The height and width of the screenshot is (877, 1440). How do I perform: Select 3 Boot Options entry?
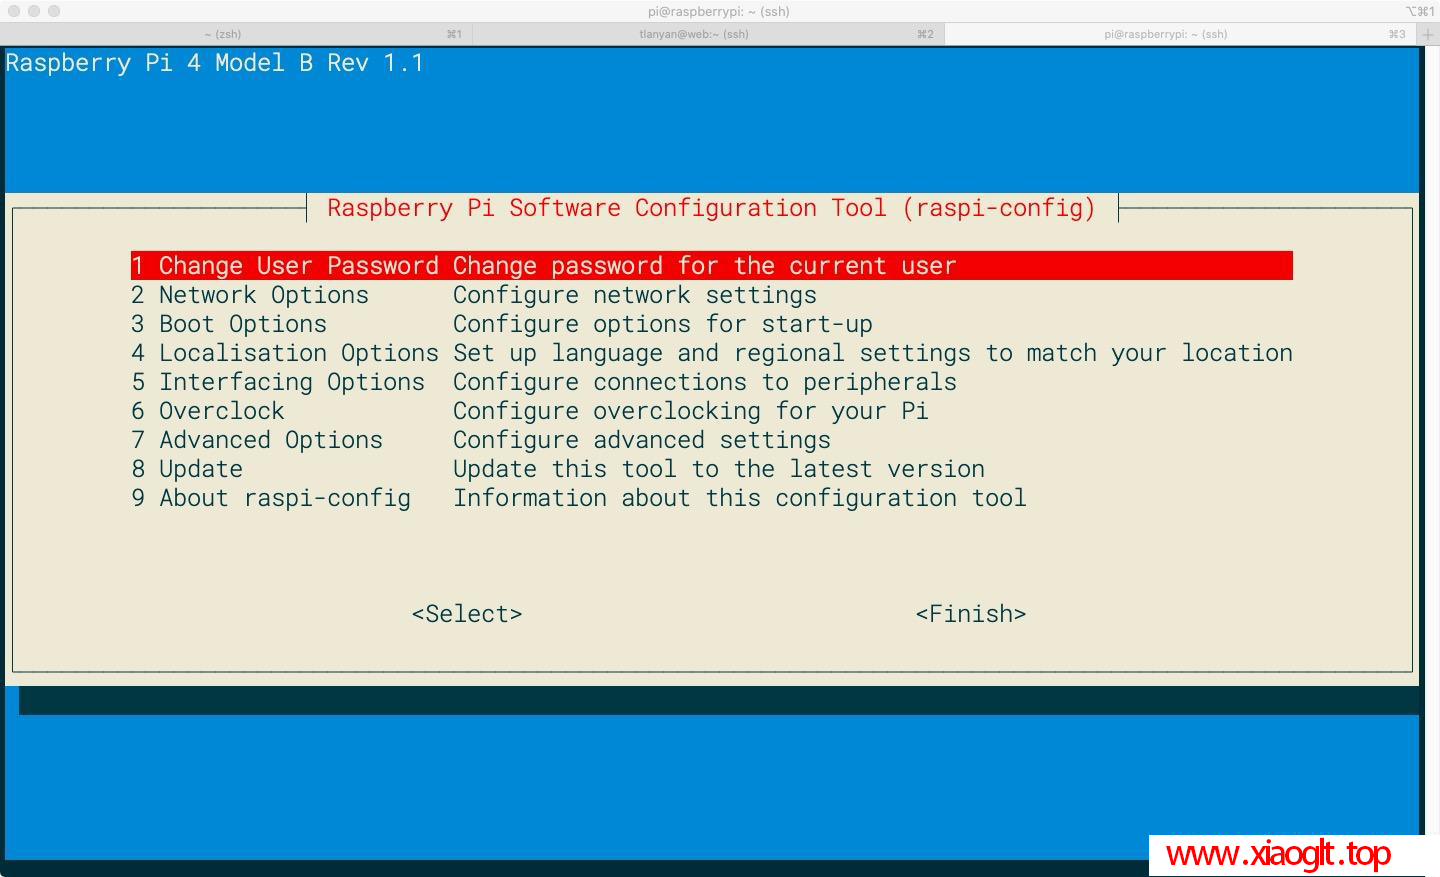pos(229,324)
